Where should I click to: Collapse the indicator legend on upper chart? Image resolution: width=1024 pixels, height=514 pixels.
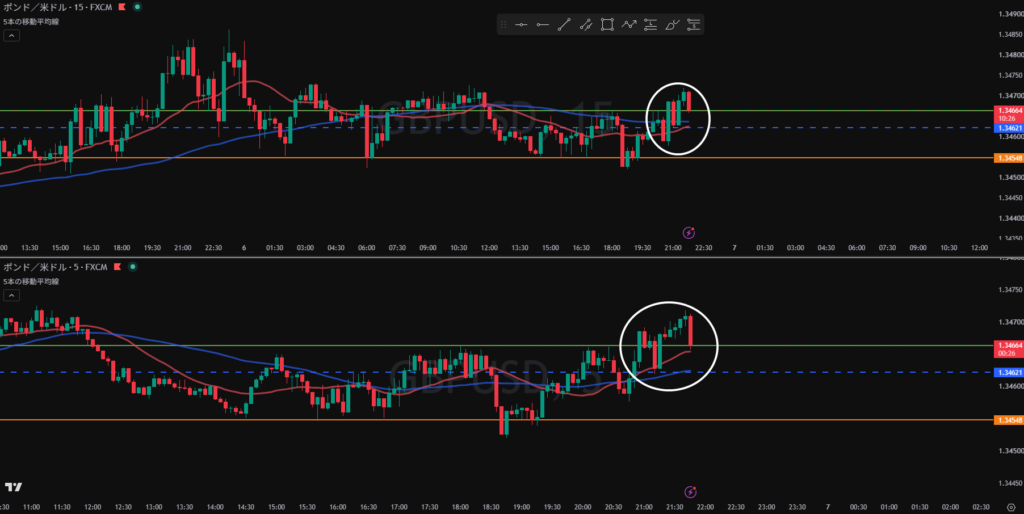pos(11,36)
